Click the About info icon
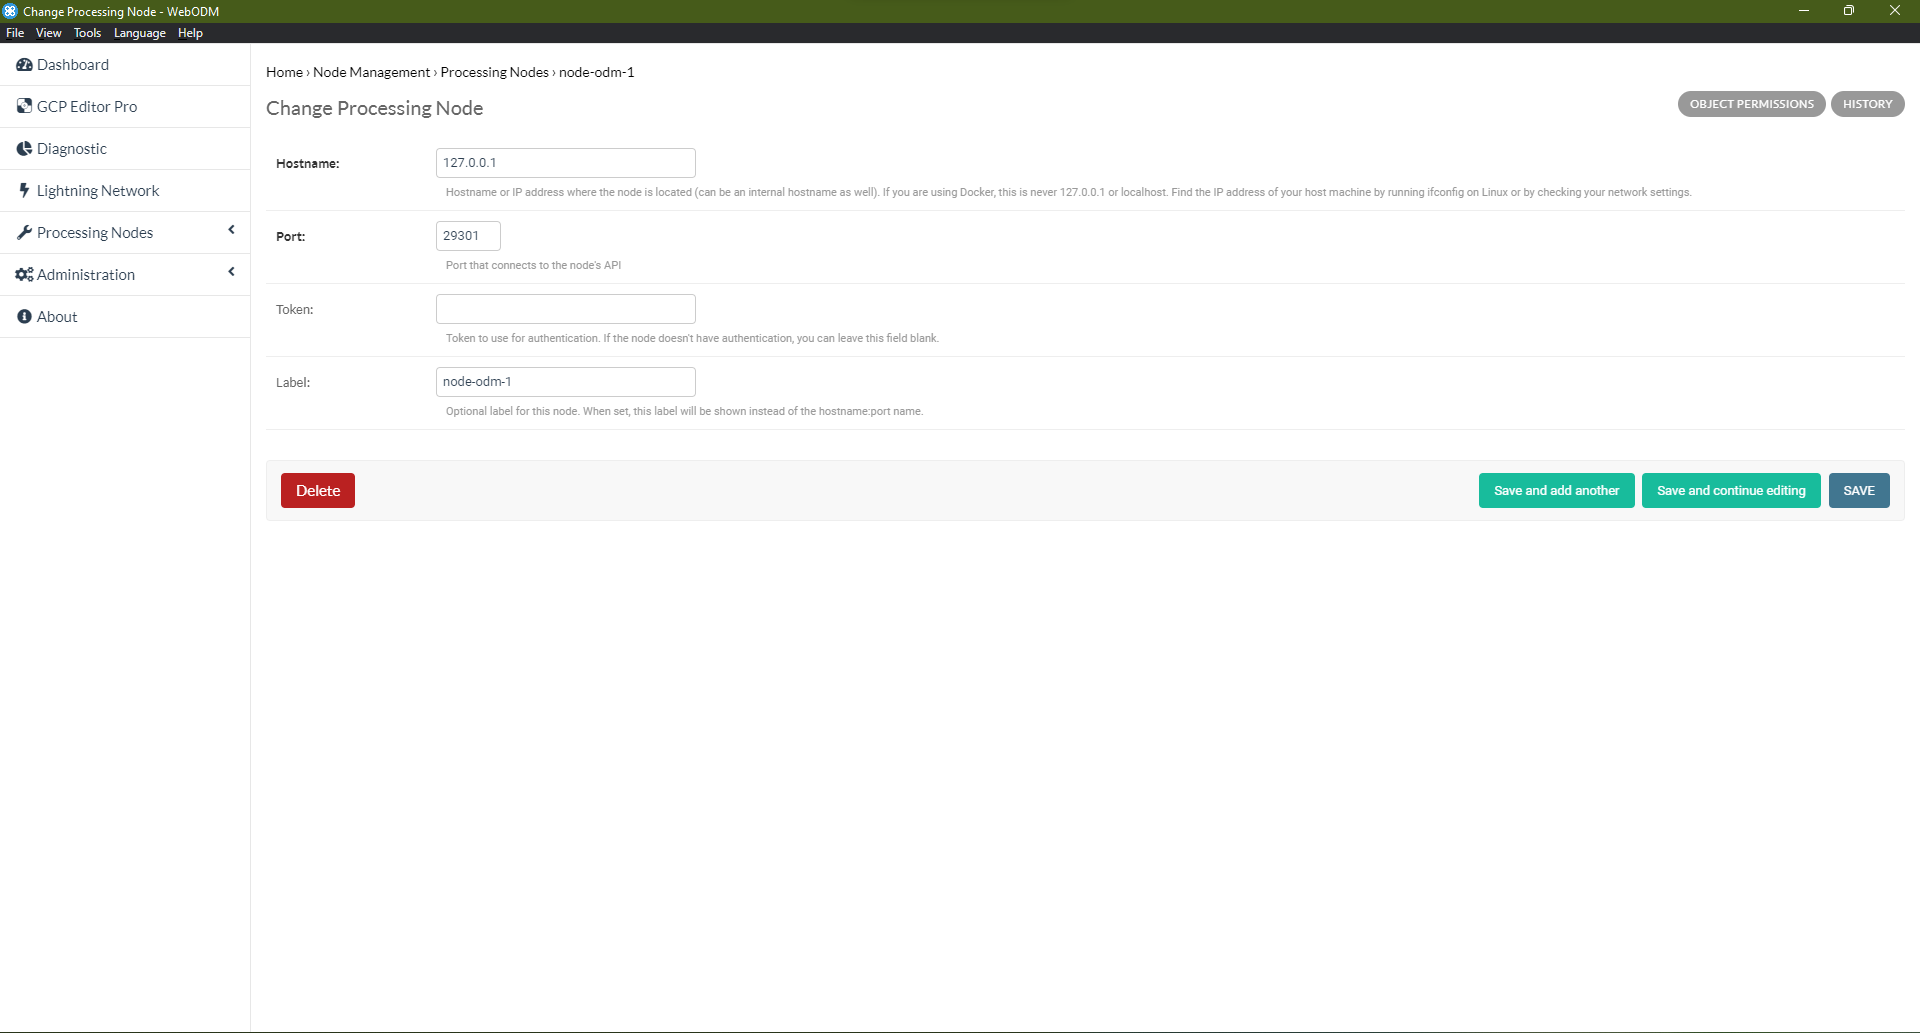Screen dimensions: 1920x1033 coord(24,316)
